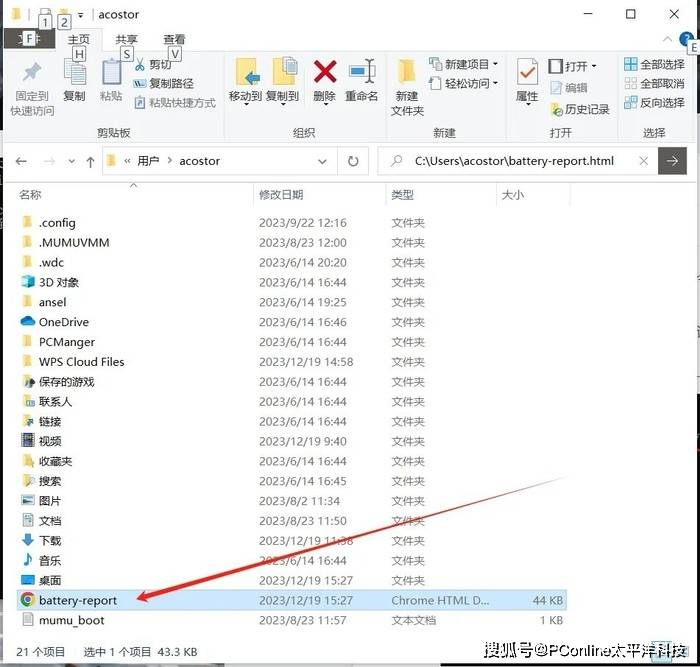This screenshot has height=667, width=700.
Task: Select the 3D 对象 folder icon
Action: (28, 282)
